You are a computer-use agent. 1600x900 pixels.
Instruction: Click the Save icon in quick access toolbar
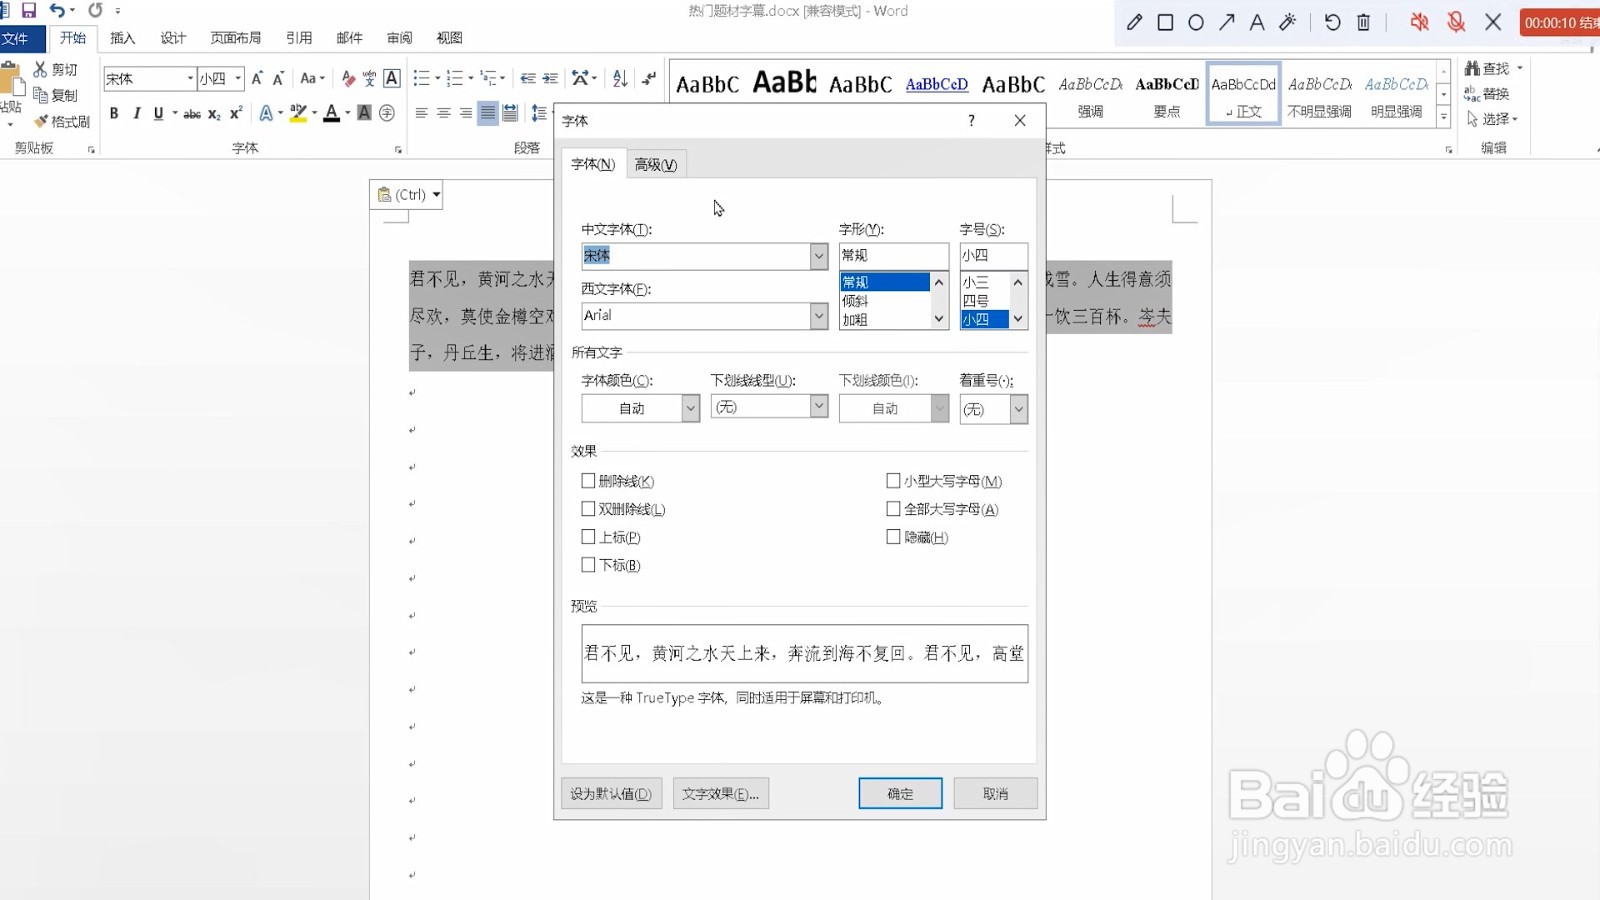pos(29,10)
